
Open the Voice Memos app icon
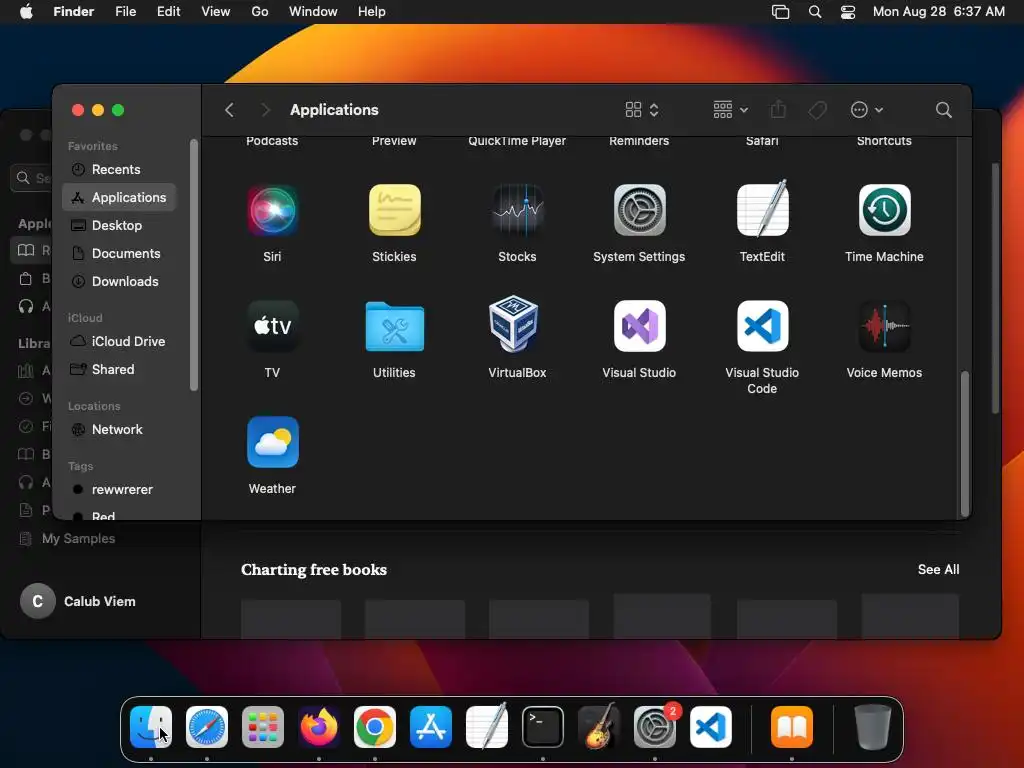pyautogui.click(x=884, y=326)
